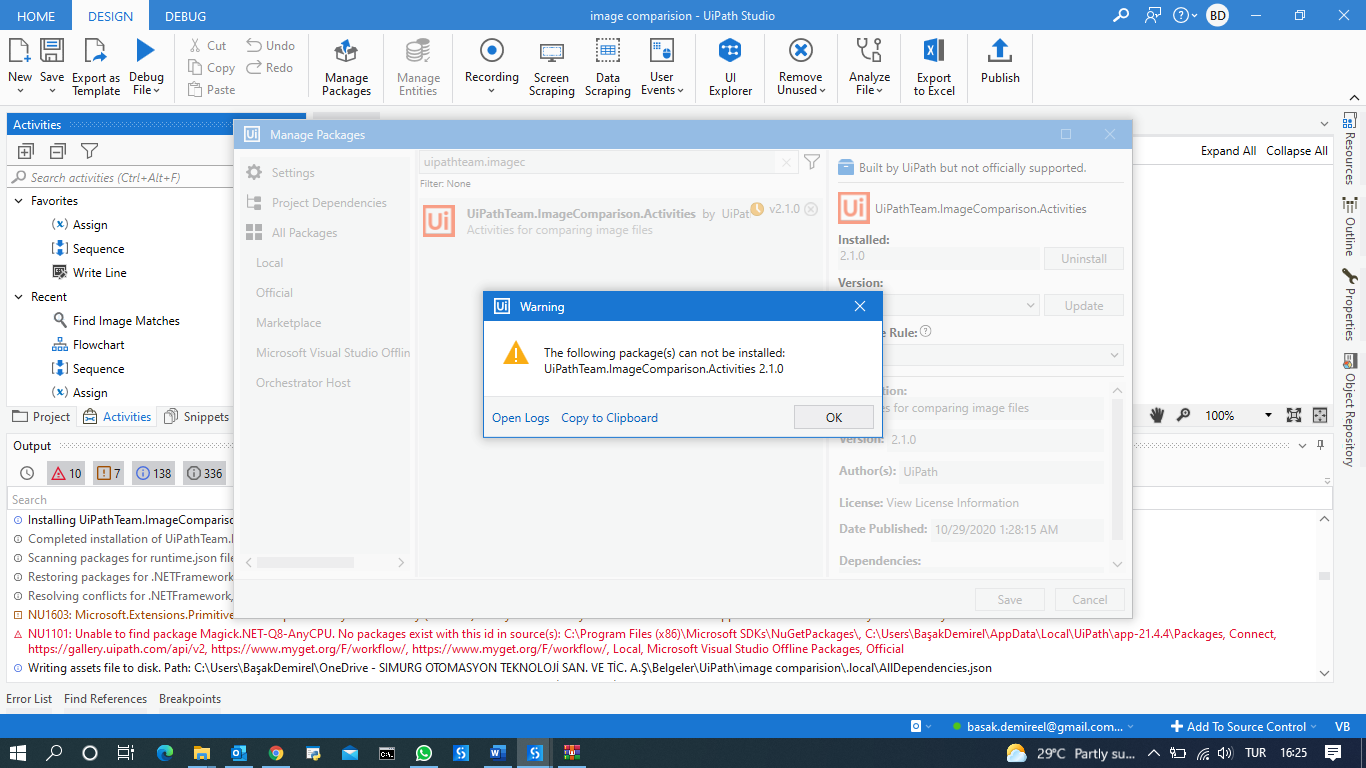1366x768 pixels.
Task: Open the Error List tab
Action: 29,699
